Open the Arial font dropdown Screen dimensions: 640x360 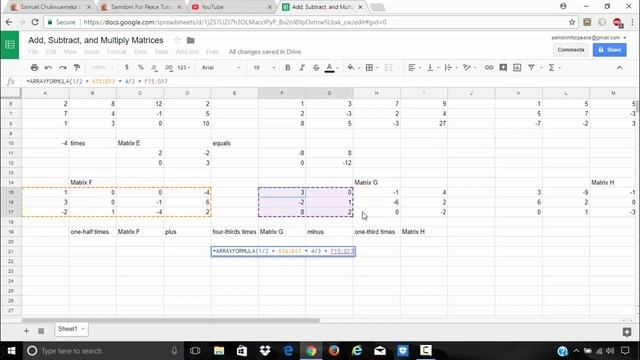click(221, 67)
